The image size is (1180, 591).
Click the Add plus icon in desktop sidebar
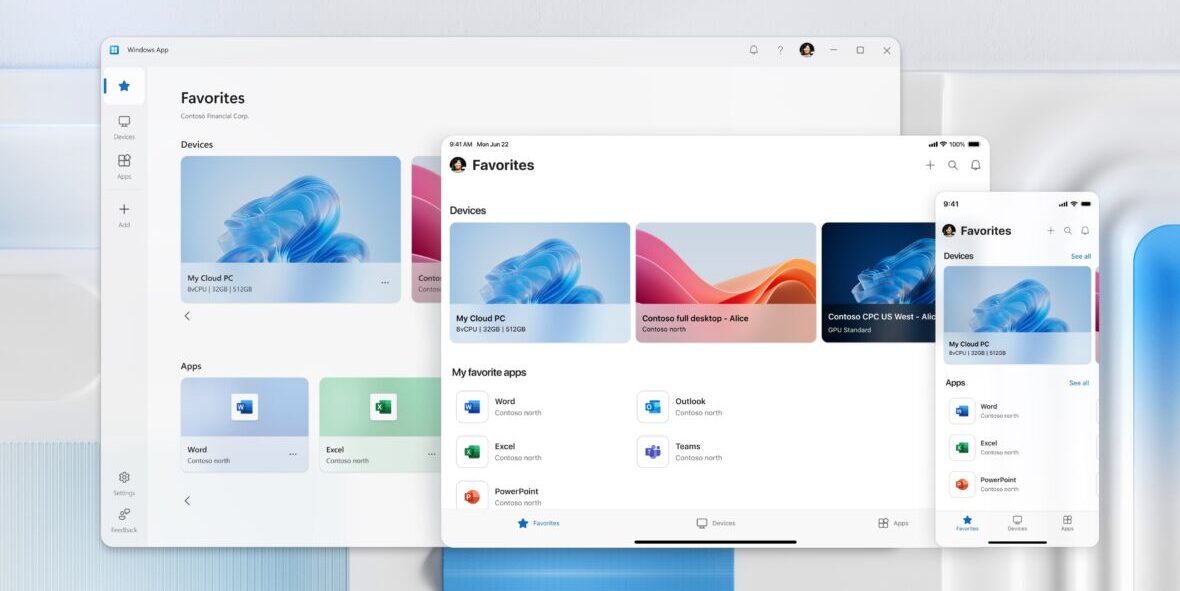[124, 209]
